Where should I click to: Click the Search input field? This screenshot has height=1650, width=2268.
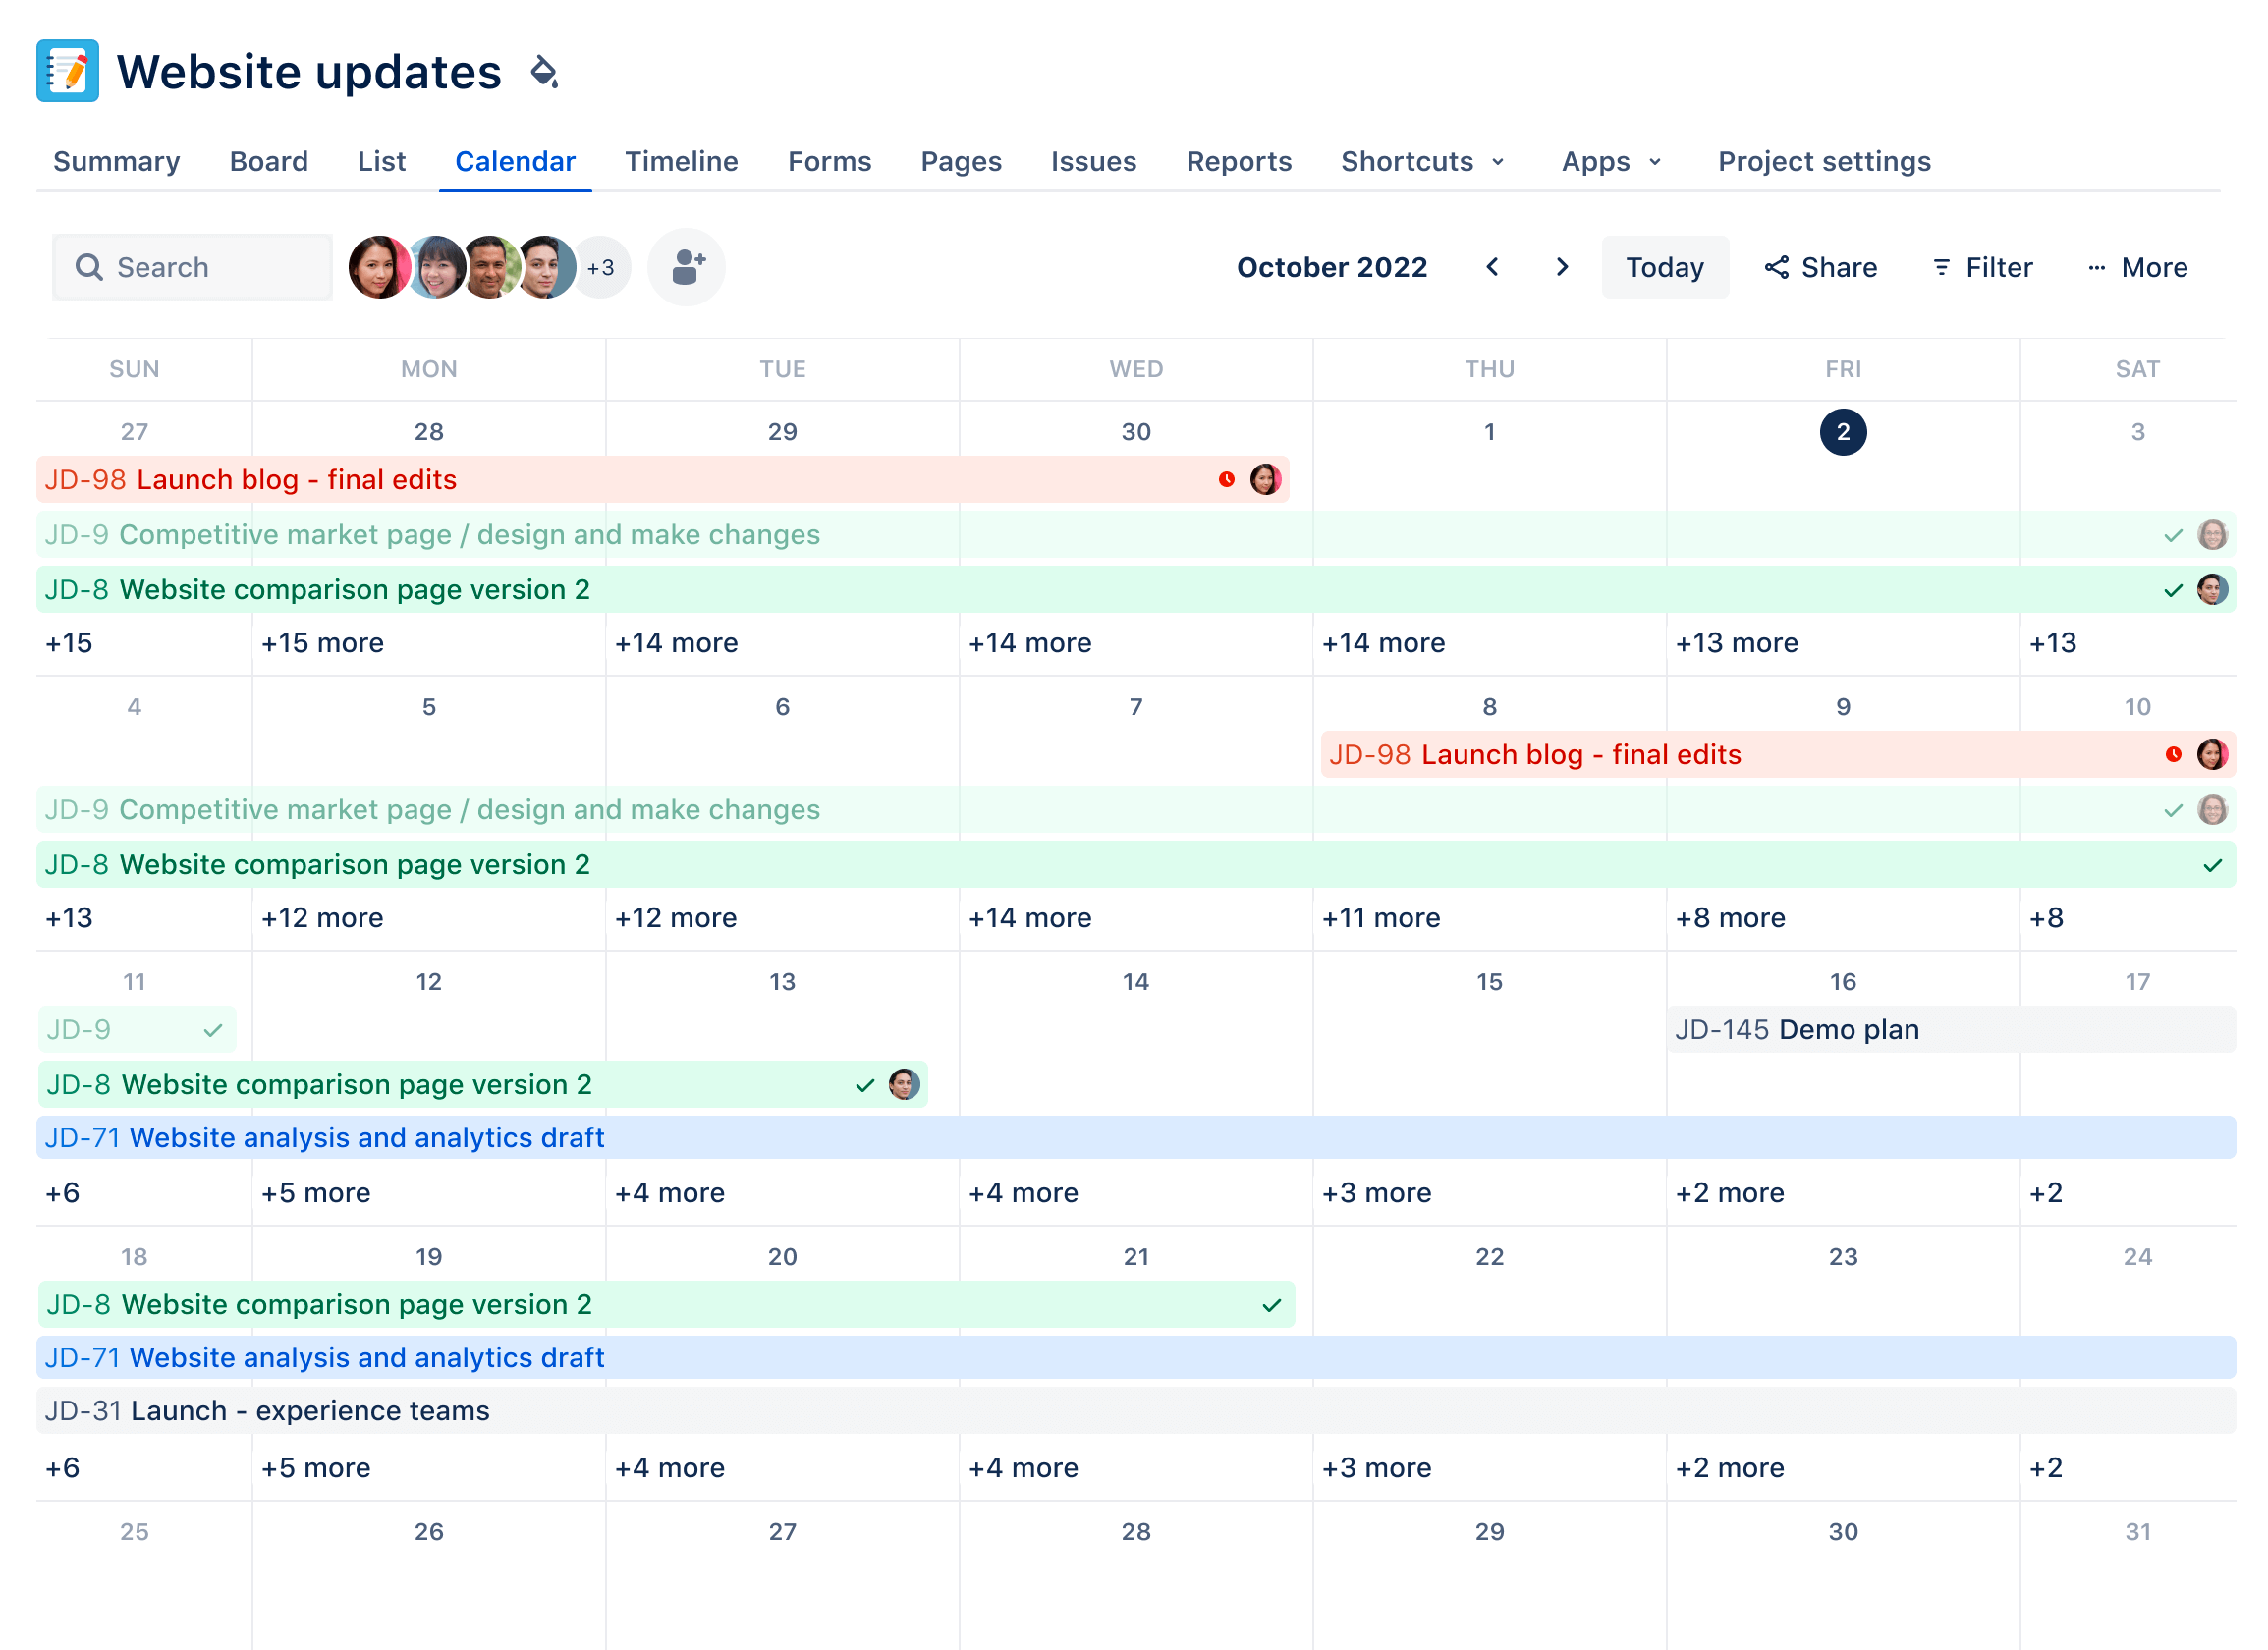click(194, 268)
